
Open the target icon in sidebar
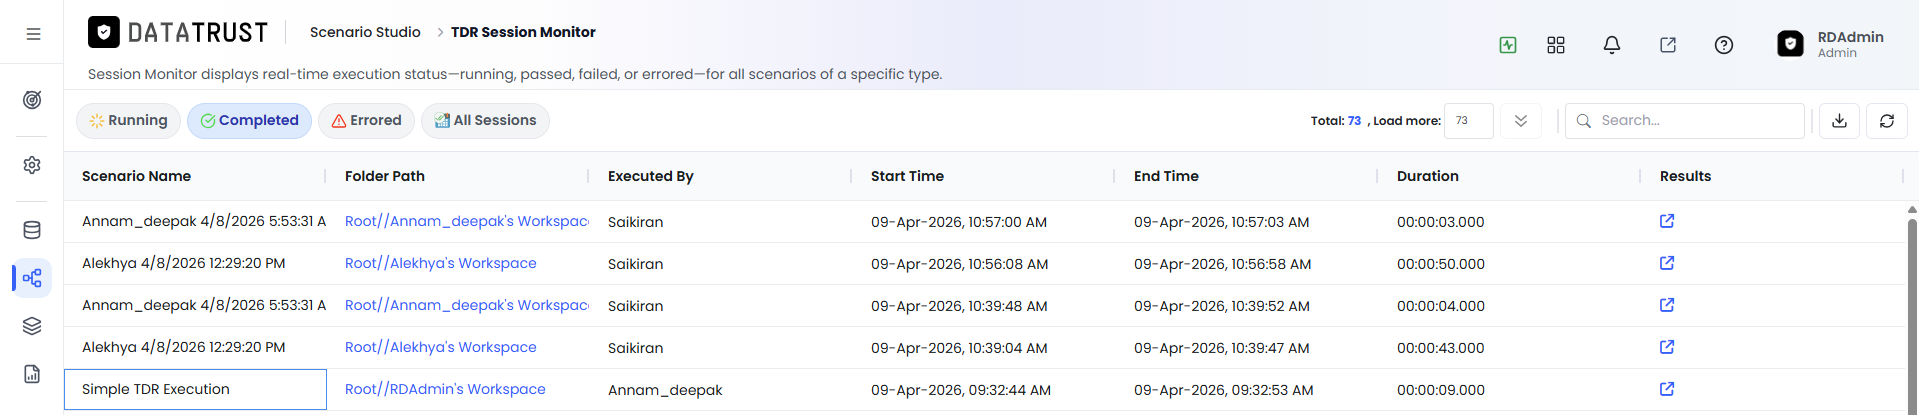(32, 100)
